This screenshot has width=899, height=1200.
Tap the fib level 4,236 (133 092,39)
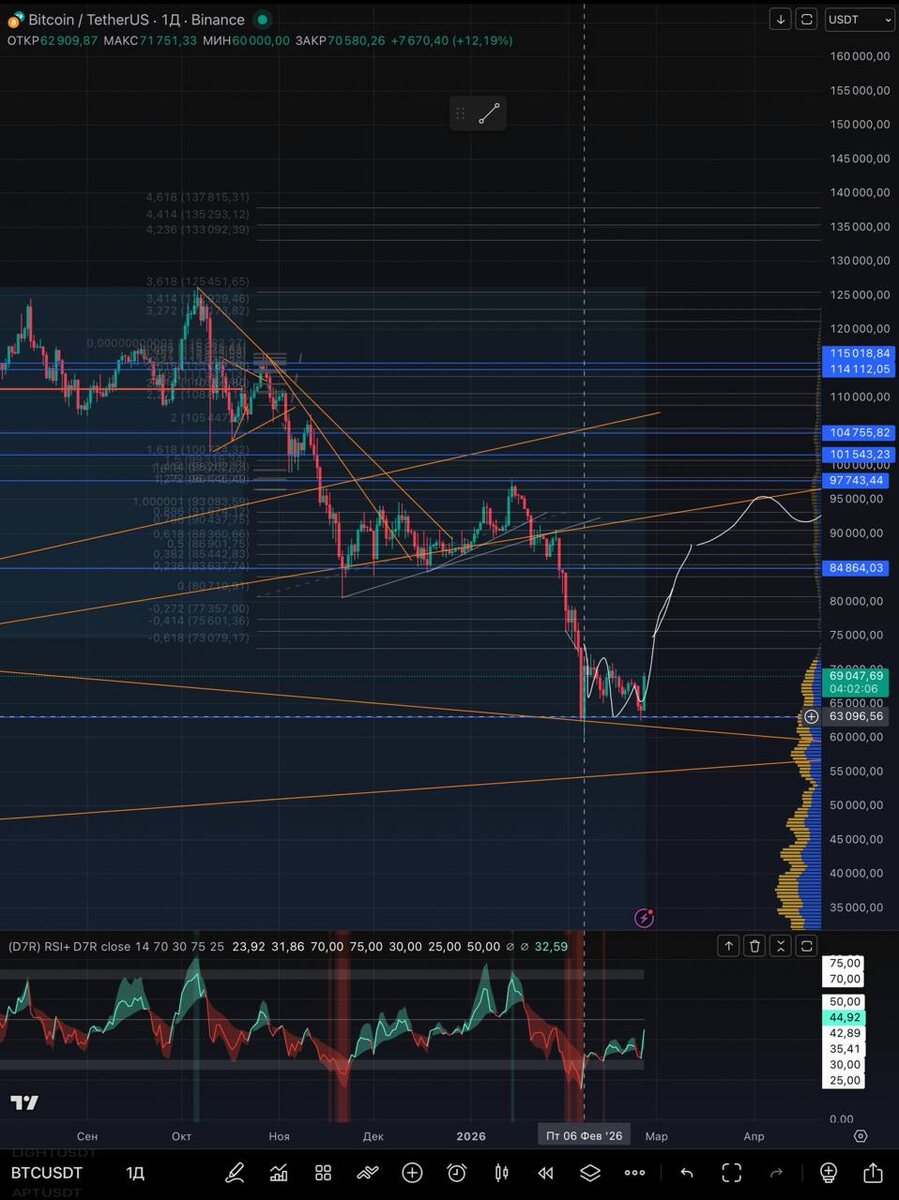(x=198, y=230)
